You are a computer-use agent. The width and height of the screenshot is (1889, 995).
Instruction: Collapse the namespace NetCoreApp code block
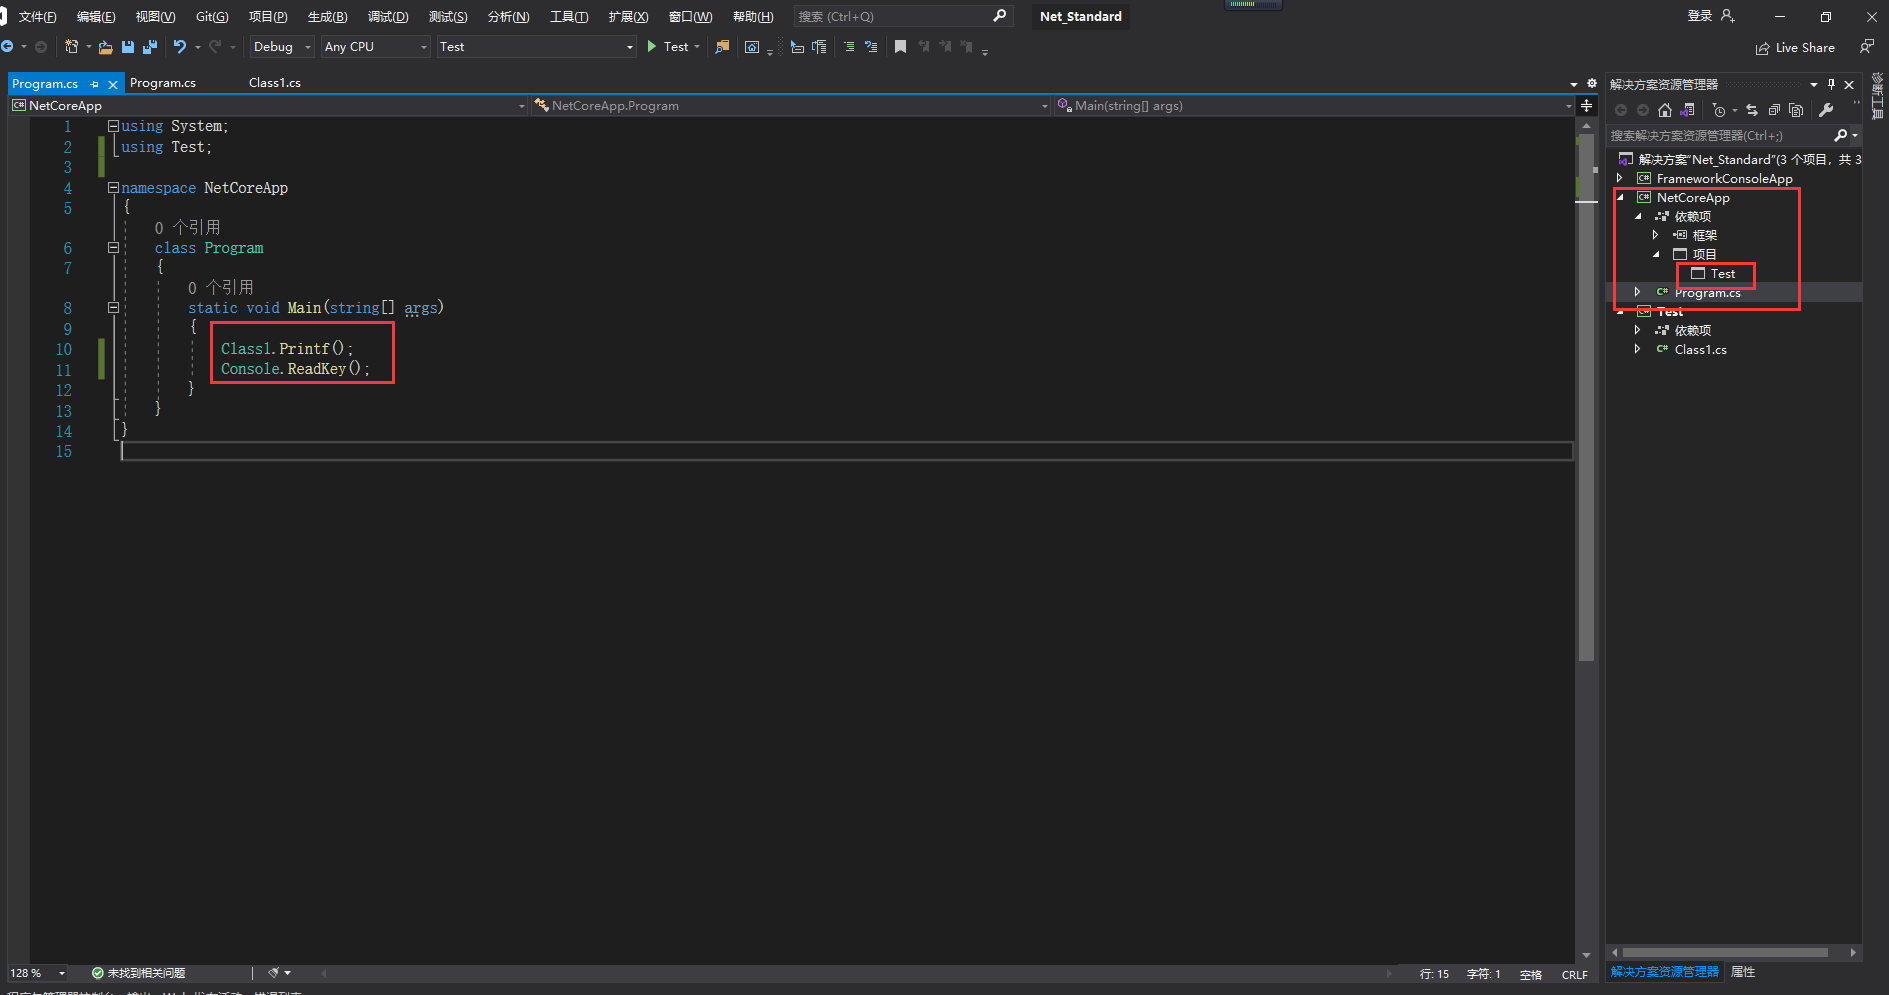113,187
